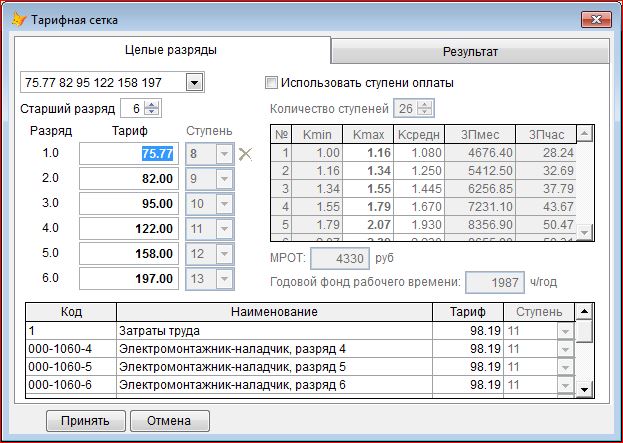Click the Старший разряд value field 6
Screen dimensions: 623x443
pos(133,108)
